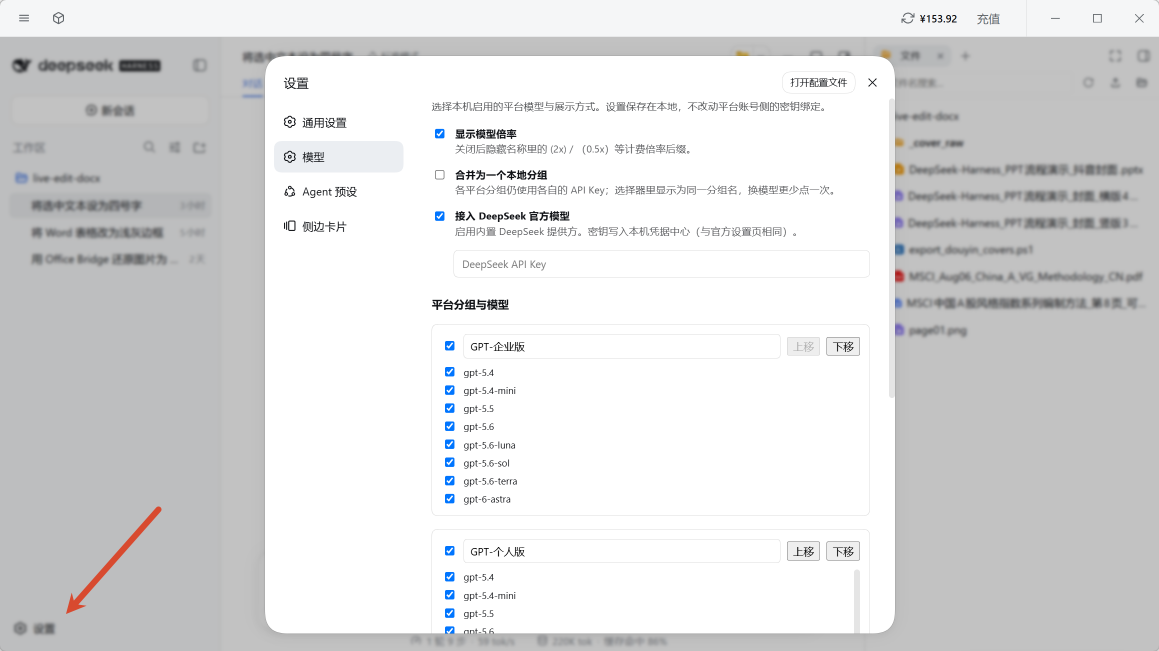This screenshot has height=651, width=1159.
Task: Enable 合并为一个本地分组 checkbox
Action: point(440,175)
